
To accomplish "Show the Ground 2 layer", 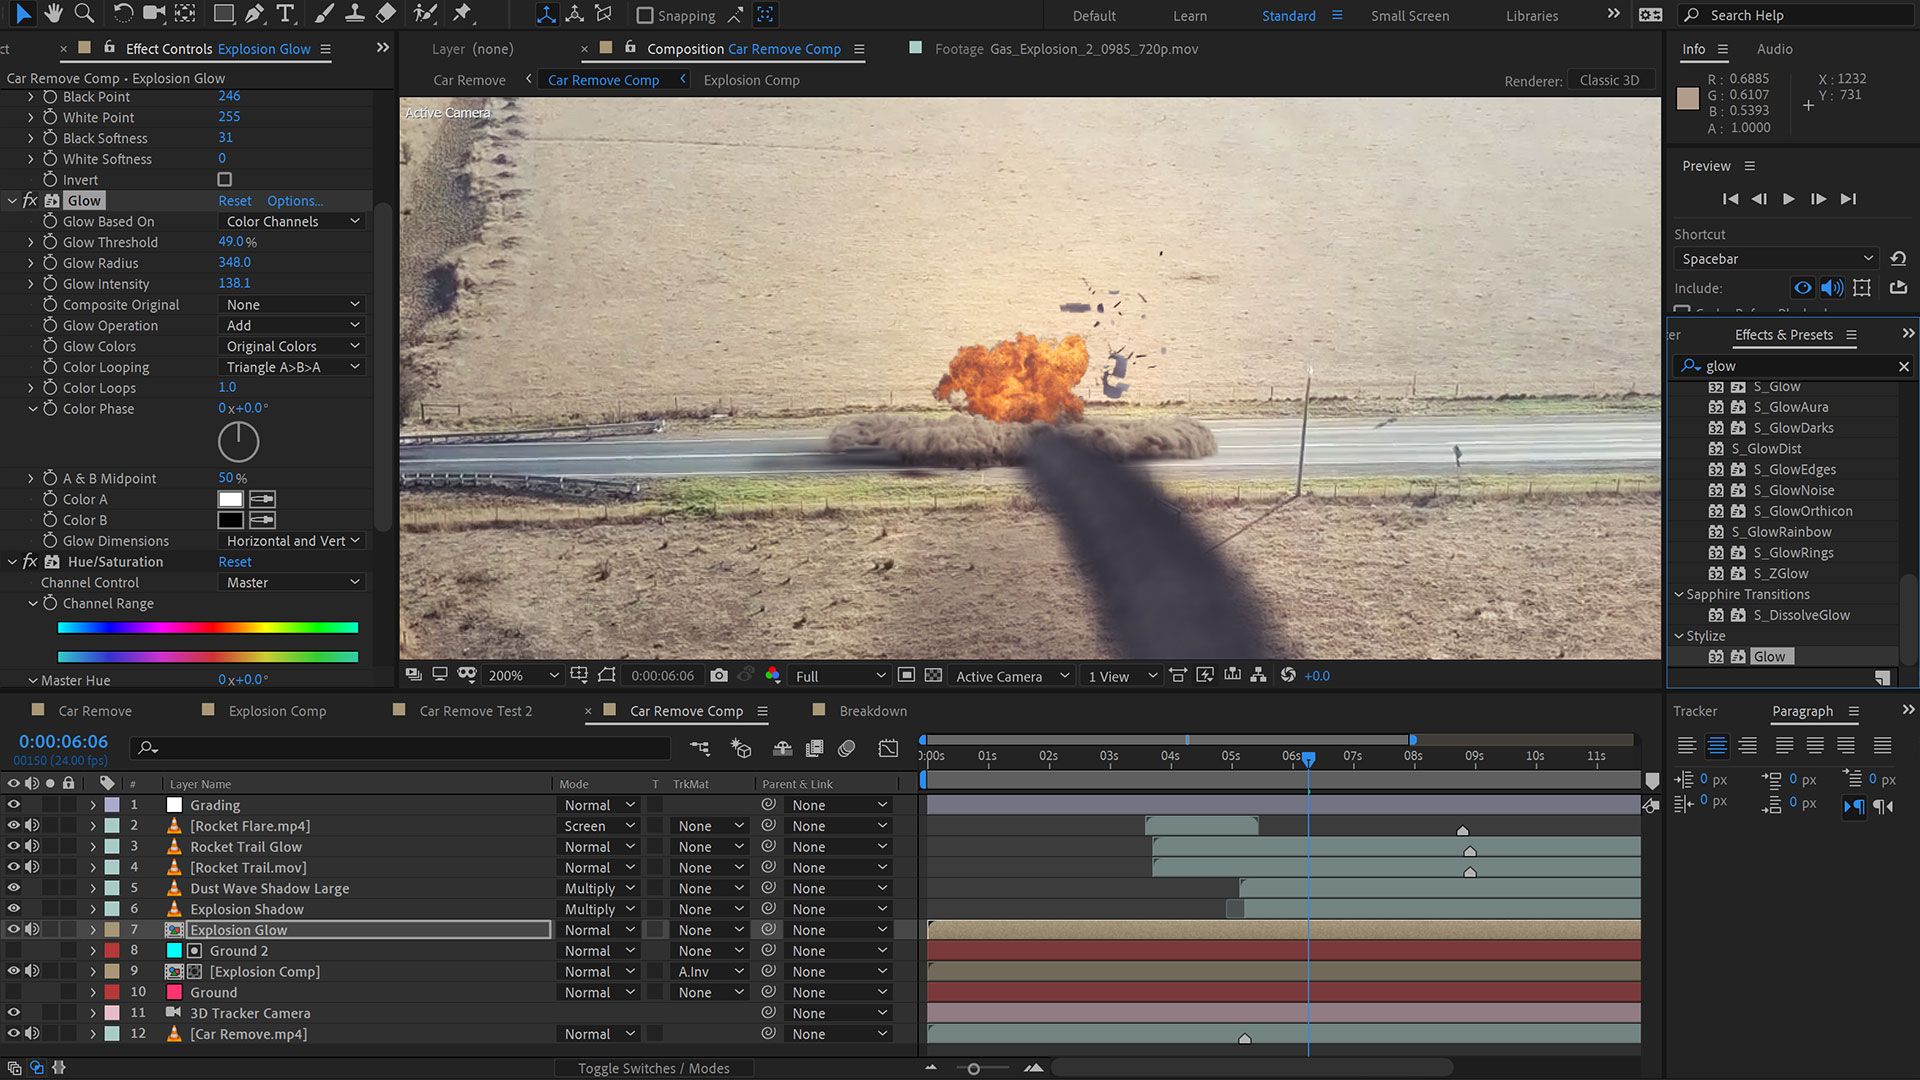I will pyautogui.click(x=14, y=951).
